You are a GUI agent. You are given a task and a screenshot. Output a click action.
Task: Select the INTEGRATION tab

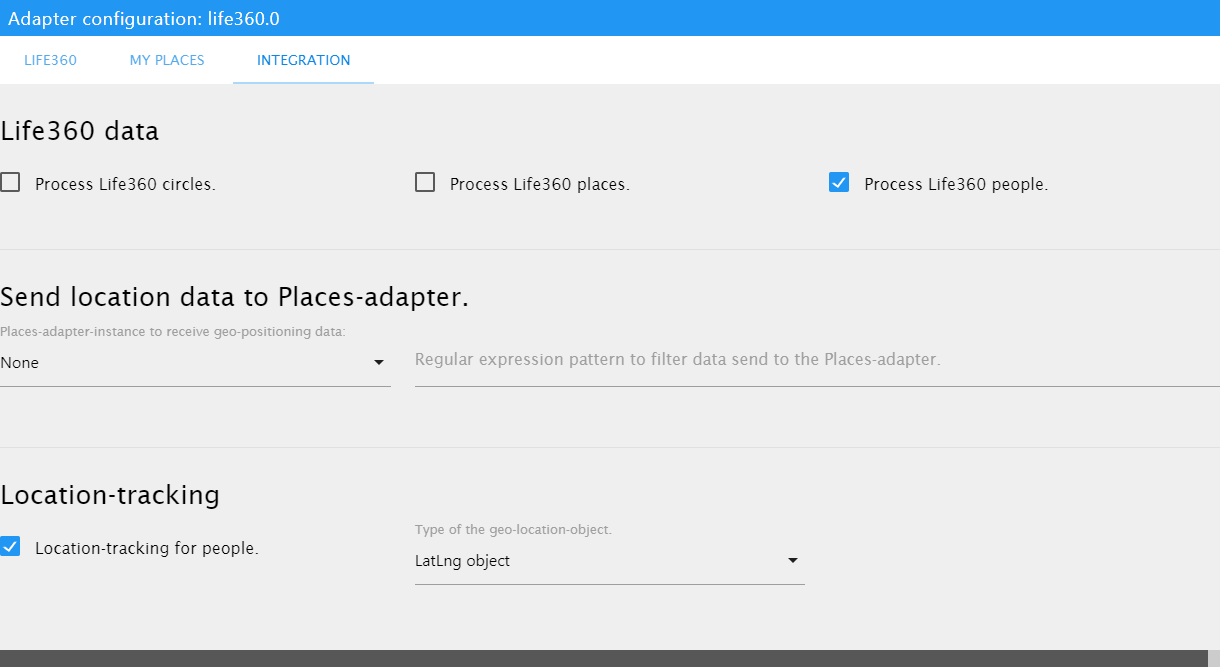[303, 60]
